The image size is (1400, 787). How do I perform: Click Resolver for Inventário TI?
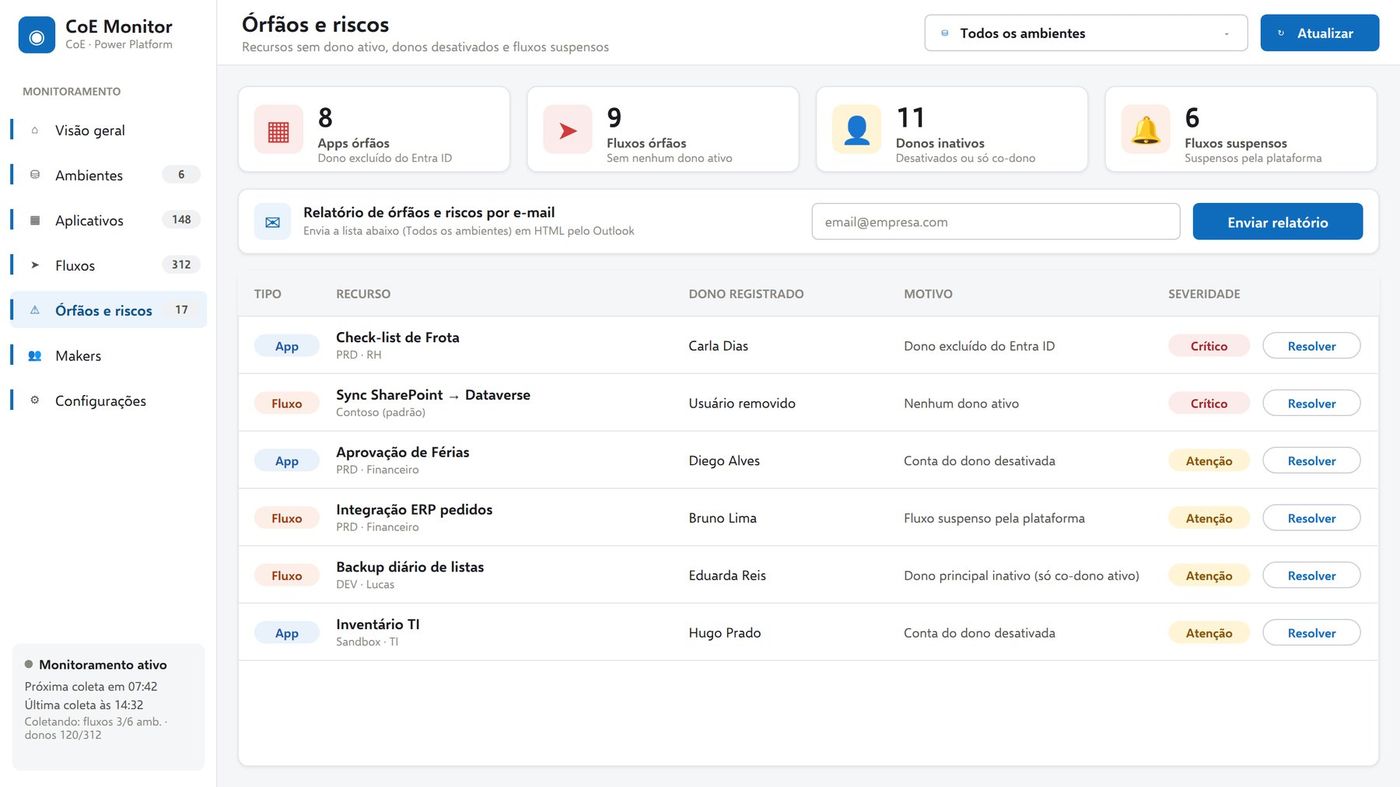pos(1312,633)
